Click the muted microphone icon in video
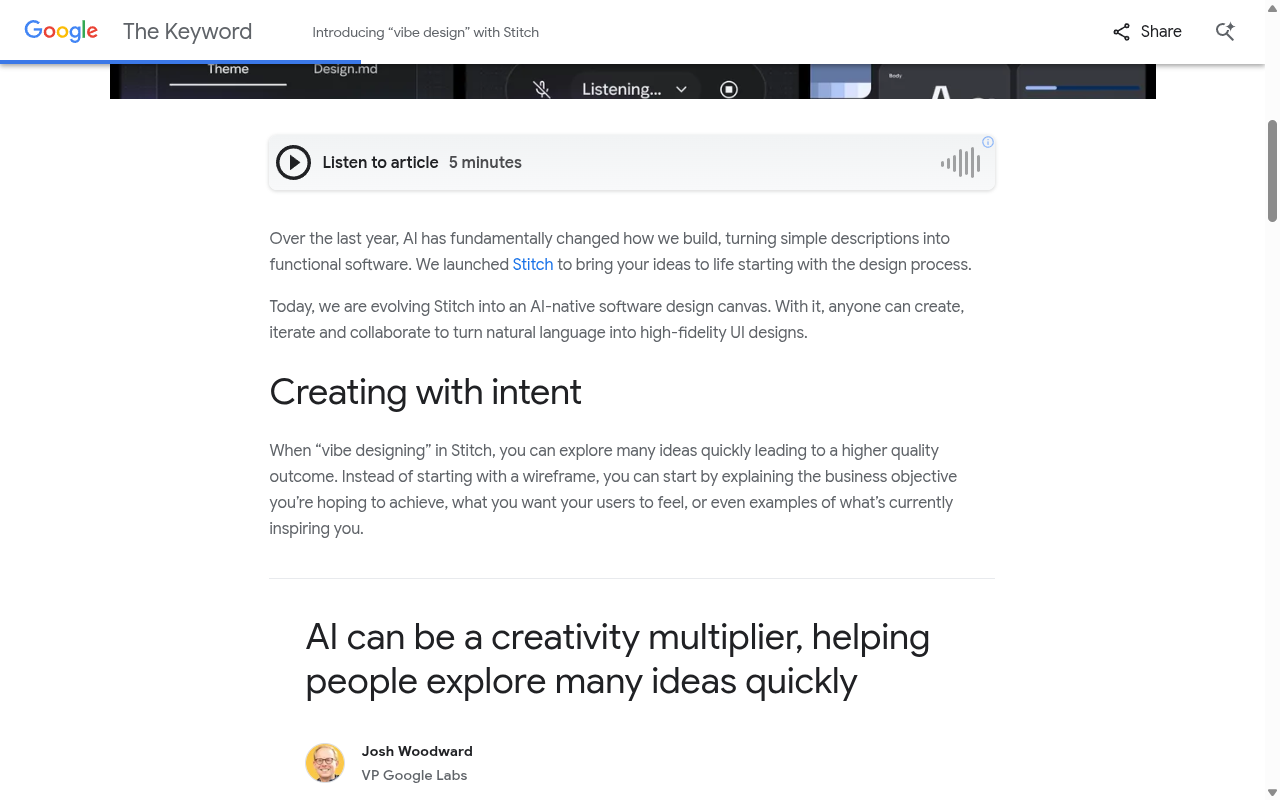This screenshot has width=1280, height=800. (542, 89)
